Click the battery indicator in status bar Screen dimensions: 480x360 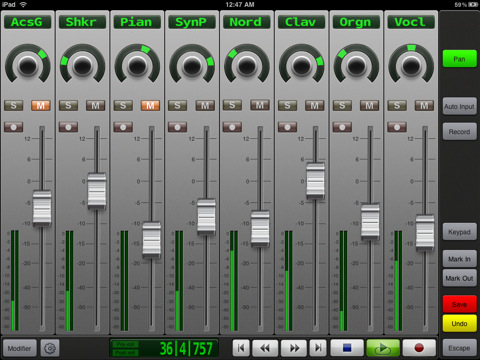point(473,5)
